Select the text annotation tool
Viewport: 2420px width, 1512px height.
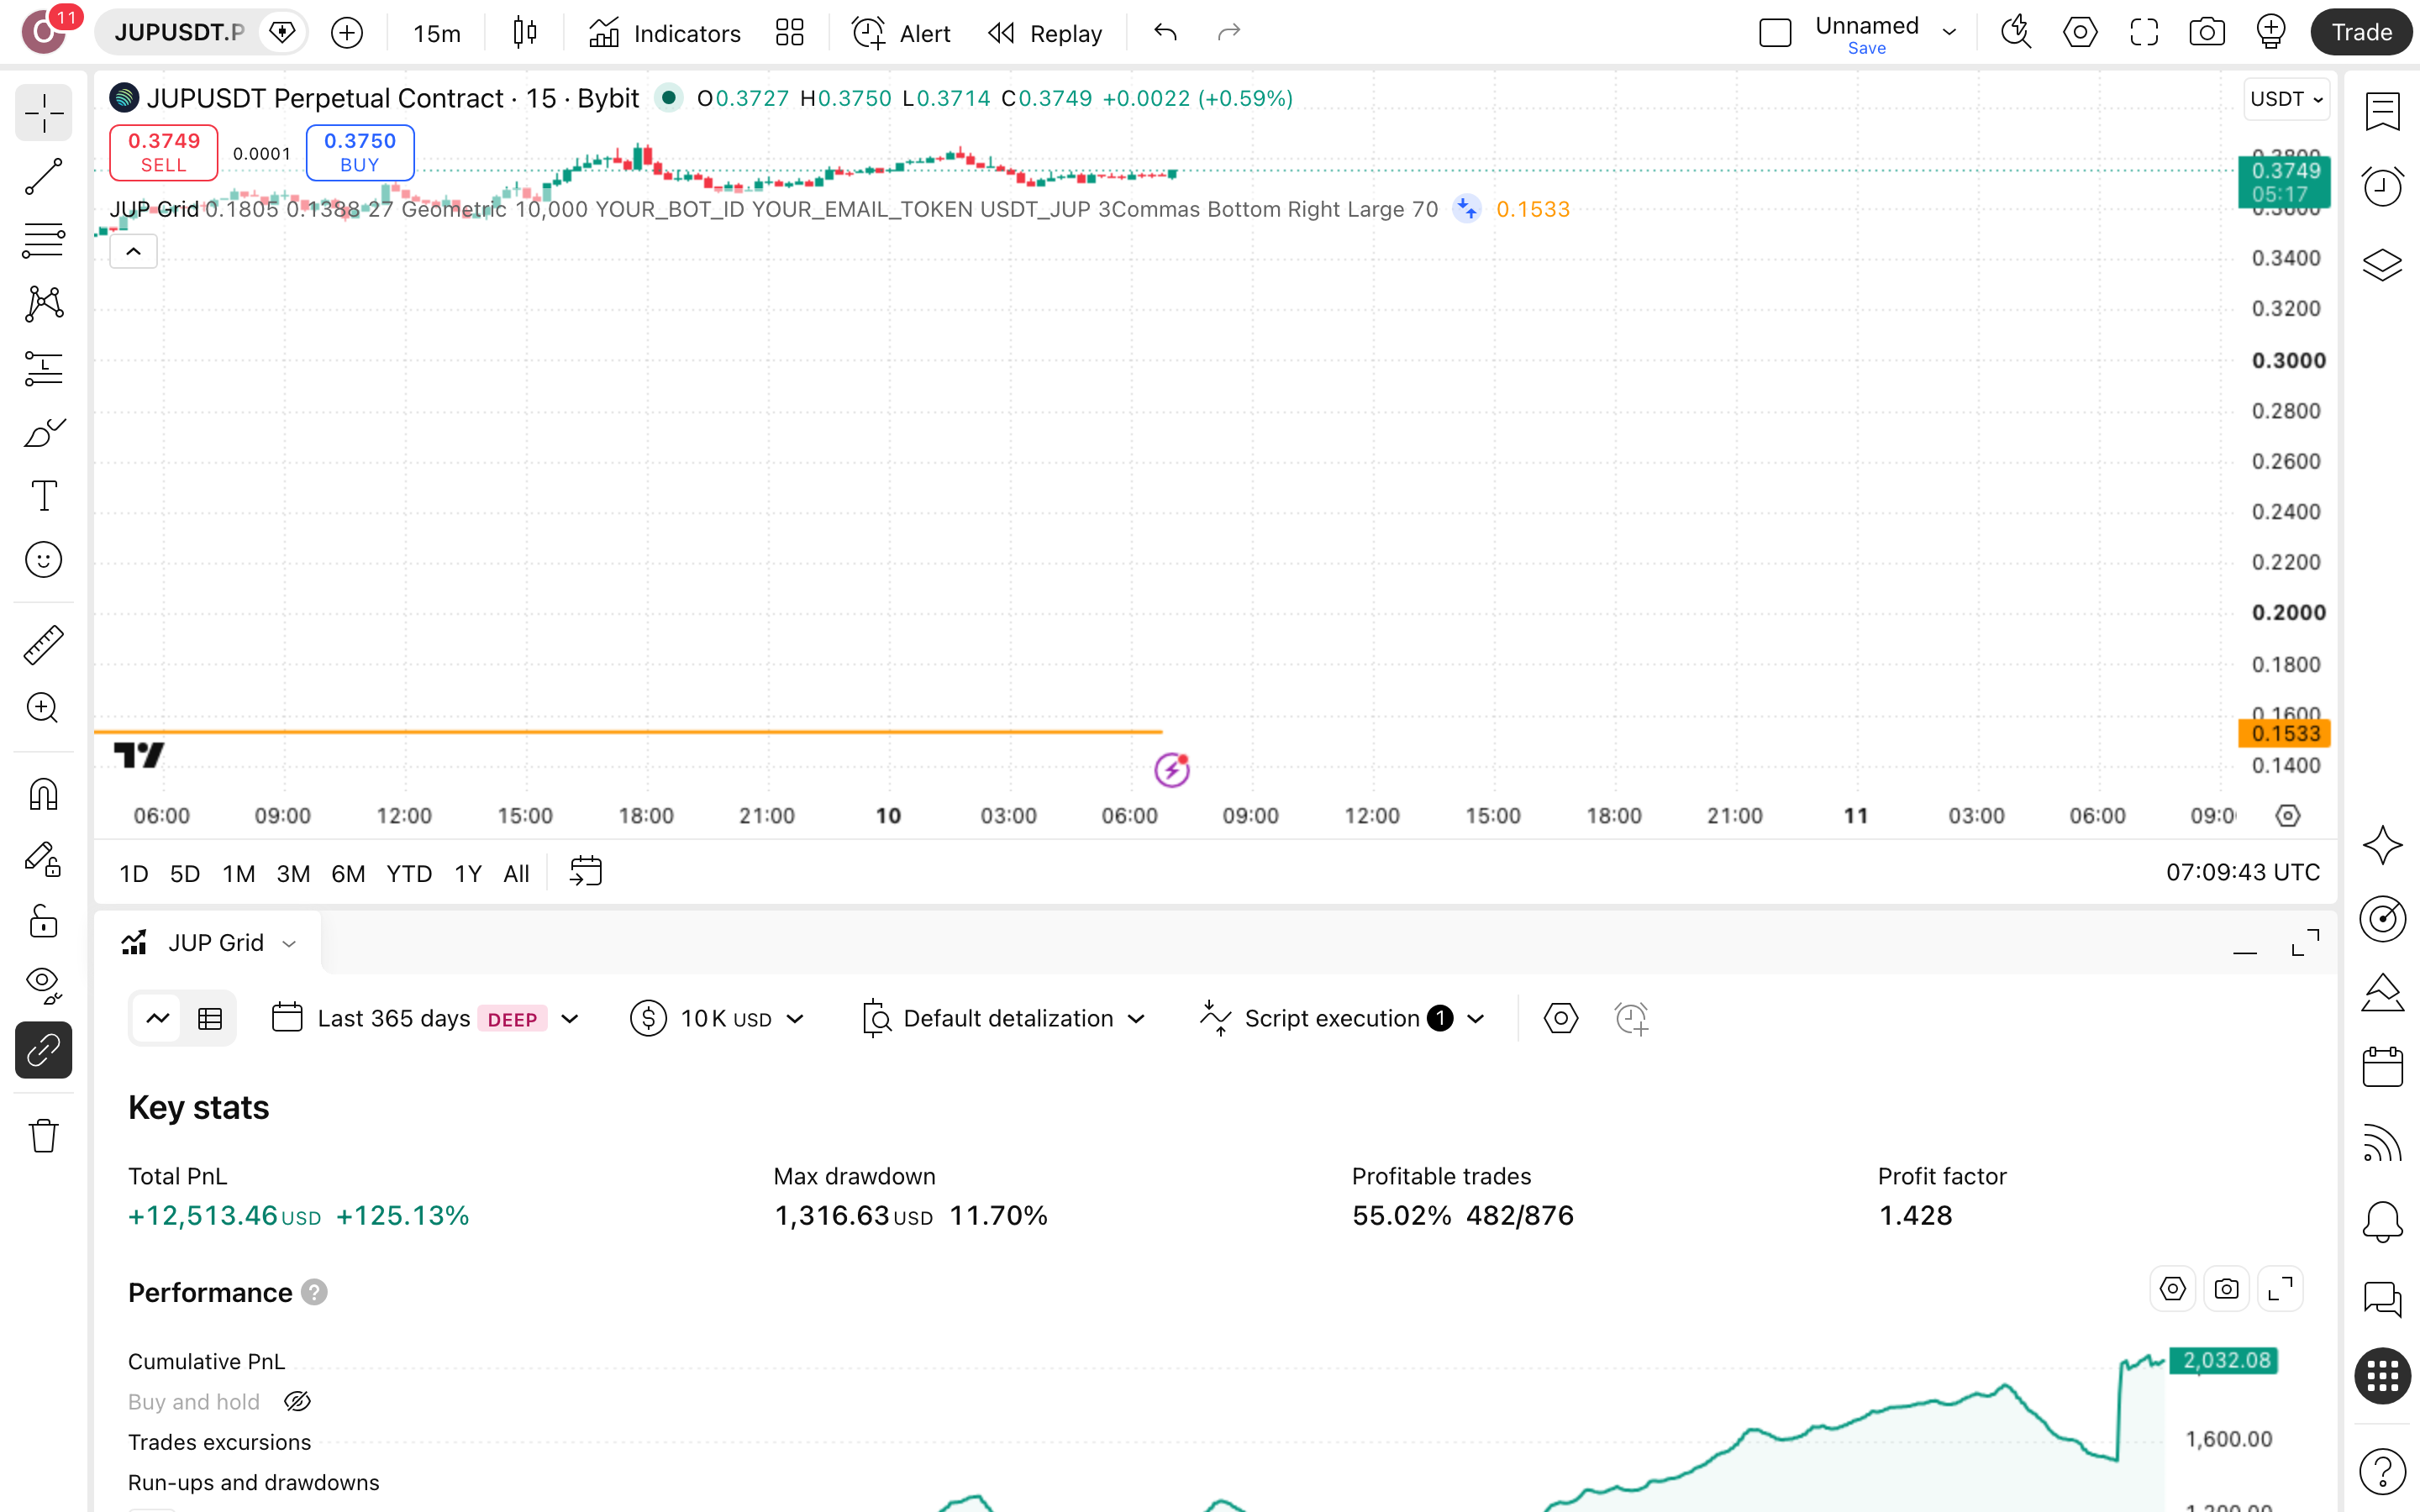point(43,496)
